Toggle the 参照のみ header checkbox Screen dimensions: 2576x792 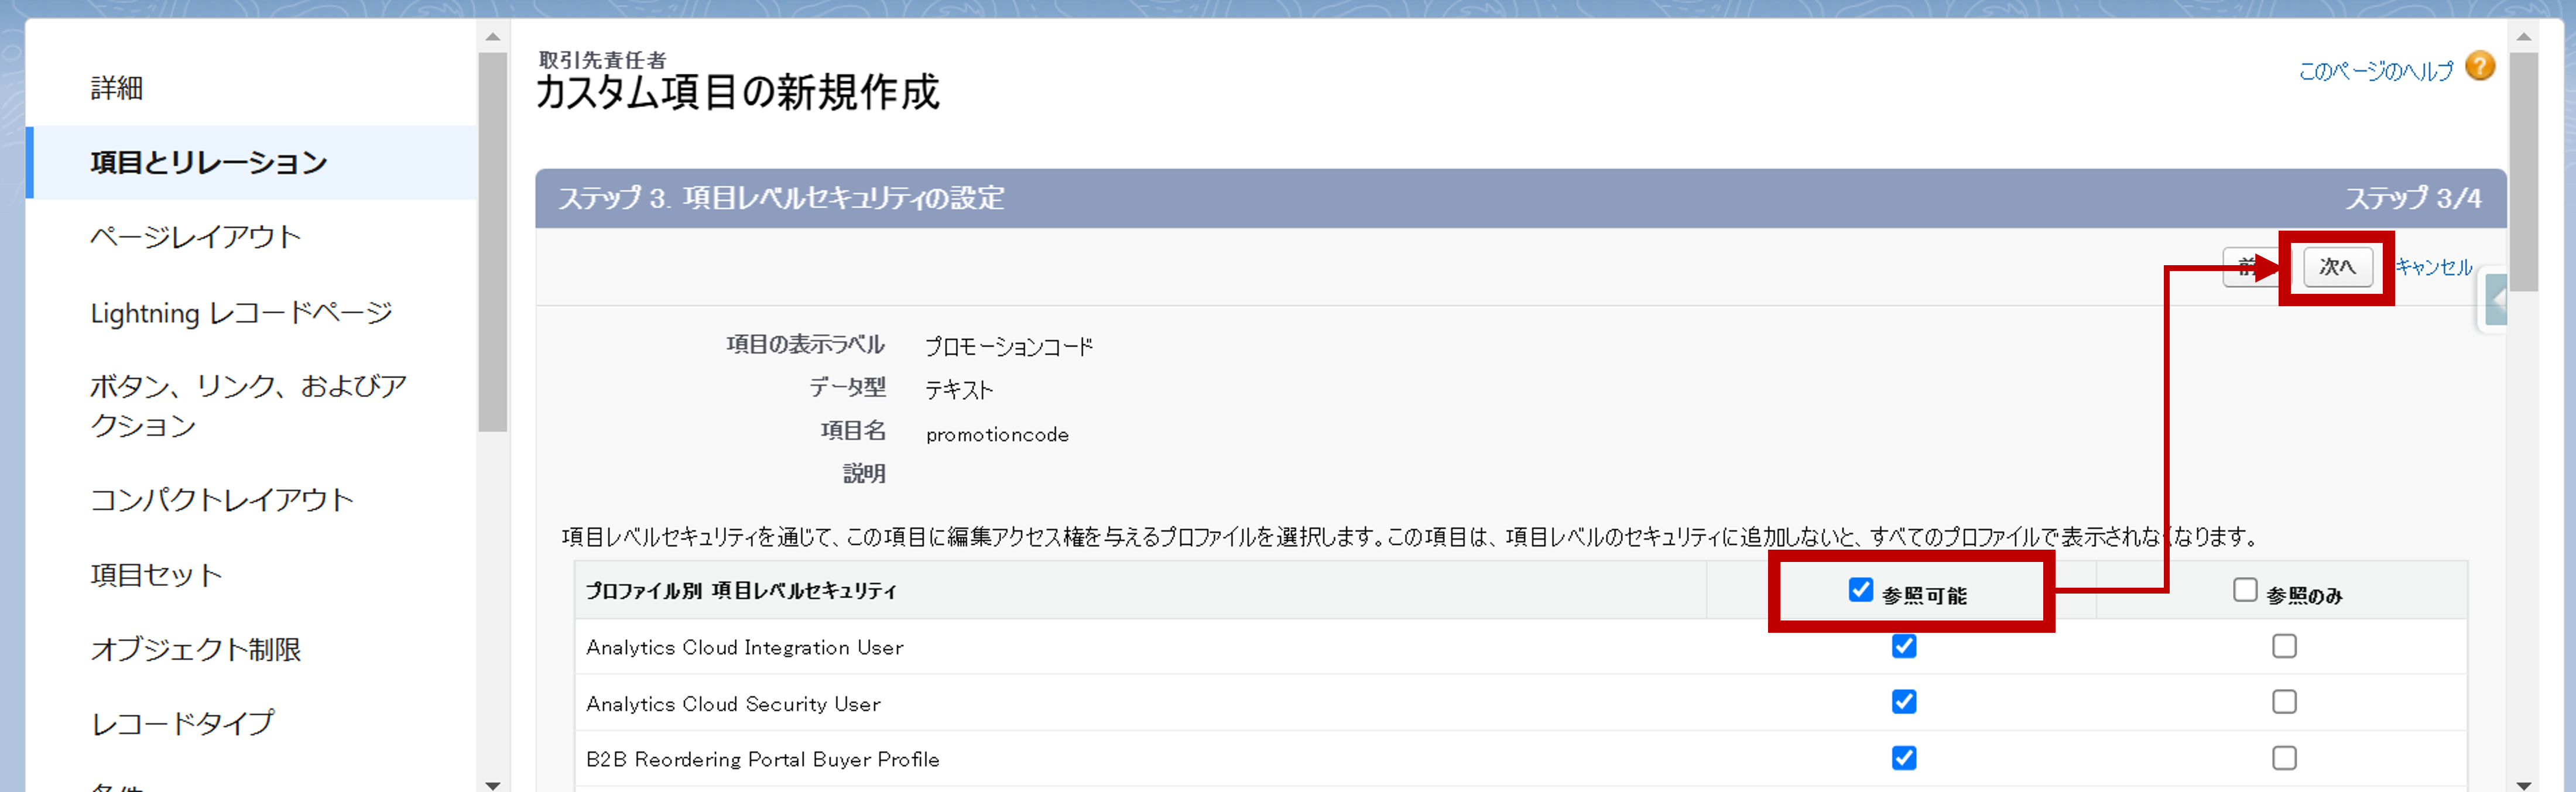[2245, 590]
